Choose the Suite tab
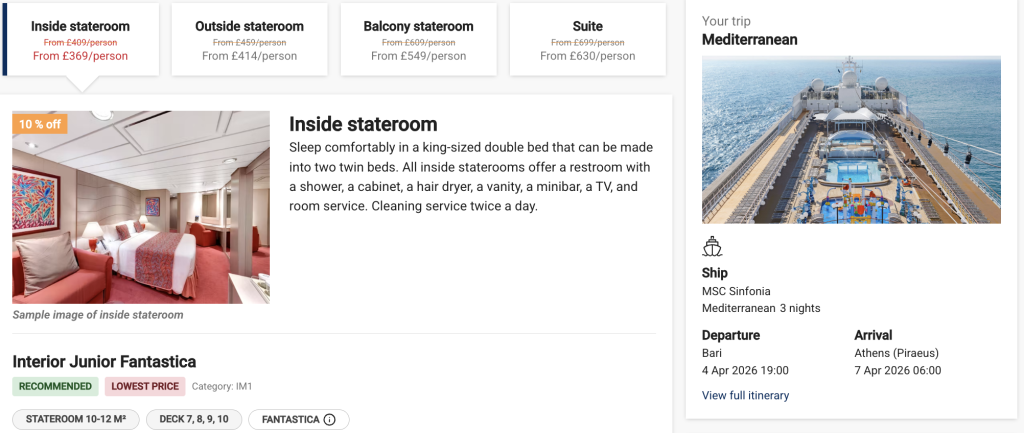Screen dimensions: 1024x433 pos(588,39)
